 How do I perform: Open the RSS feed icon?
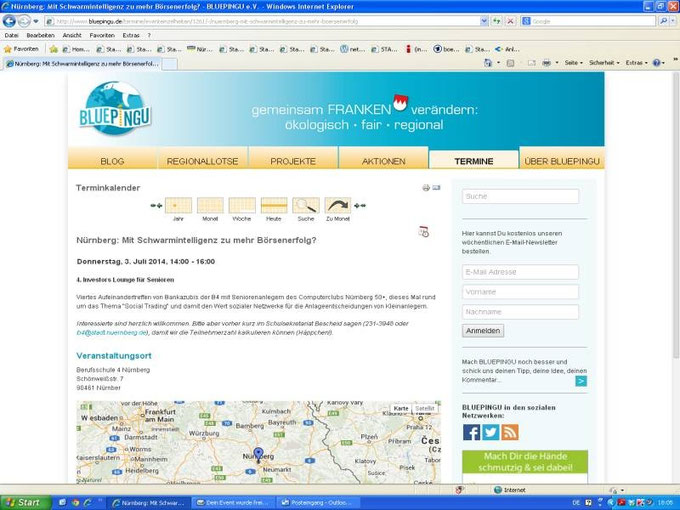[x=510, y=432]
